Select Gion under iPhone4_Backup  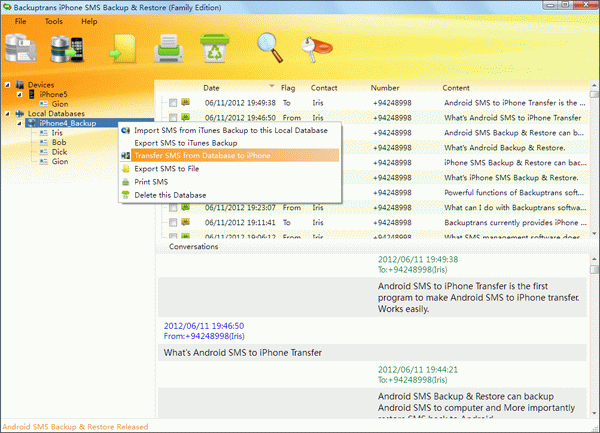point(60,161)
